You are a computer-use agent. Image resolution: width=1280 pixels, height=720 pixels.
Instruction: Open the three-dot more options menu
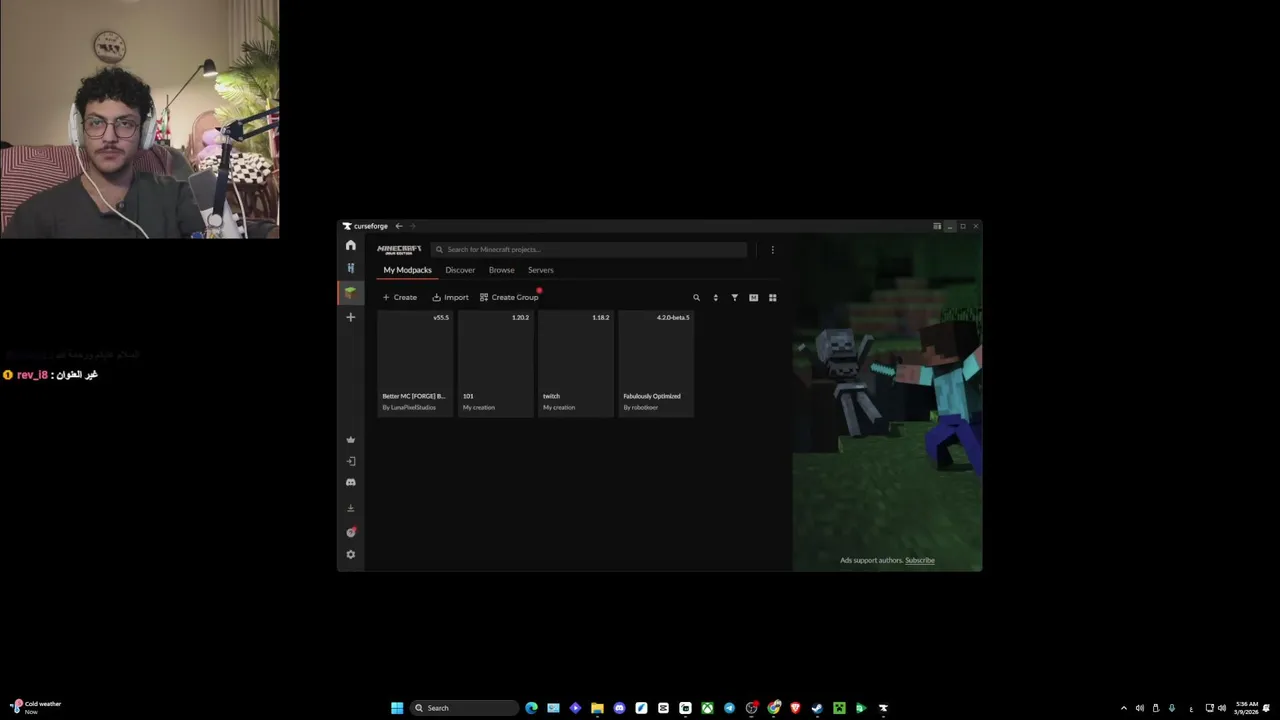pyautogui.click(x=772, y=249)
